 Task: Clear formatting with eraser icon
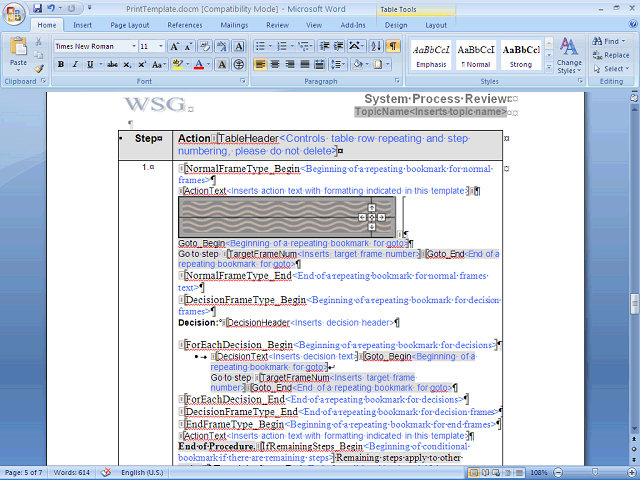point(205,46)
